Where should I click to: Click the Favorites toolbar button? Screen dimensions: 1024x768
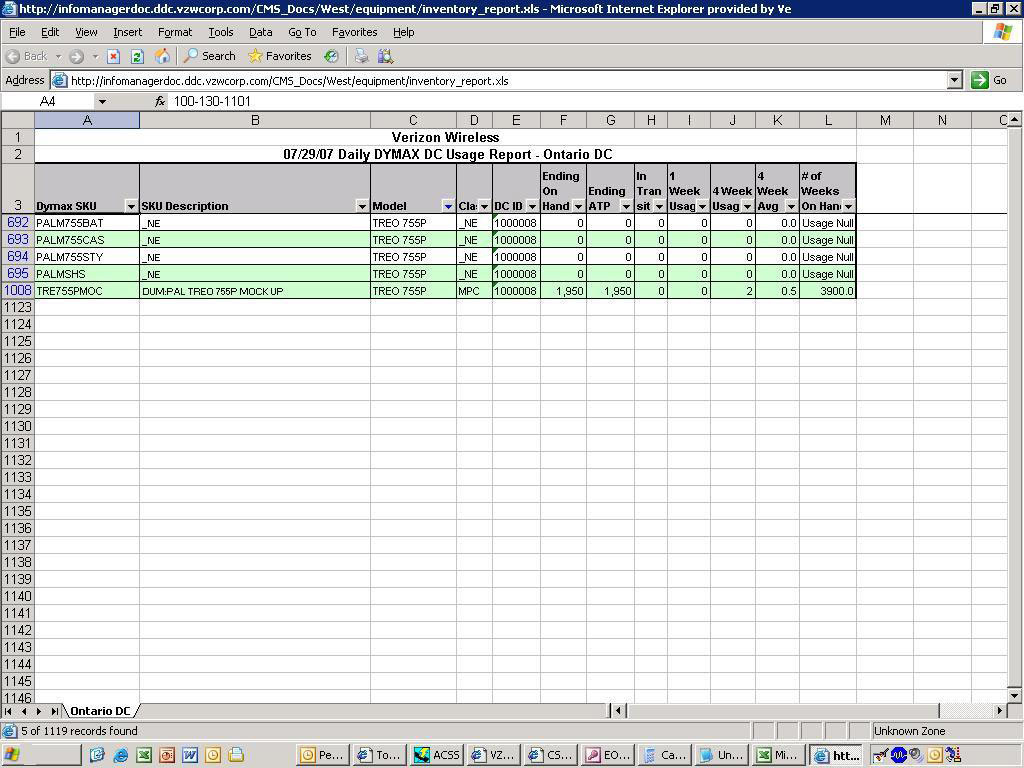(280, 56)
